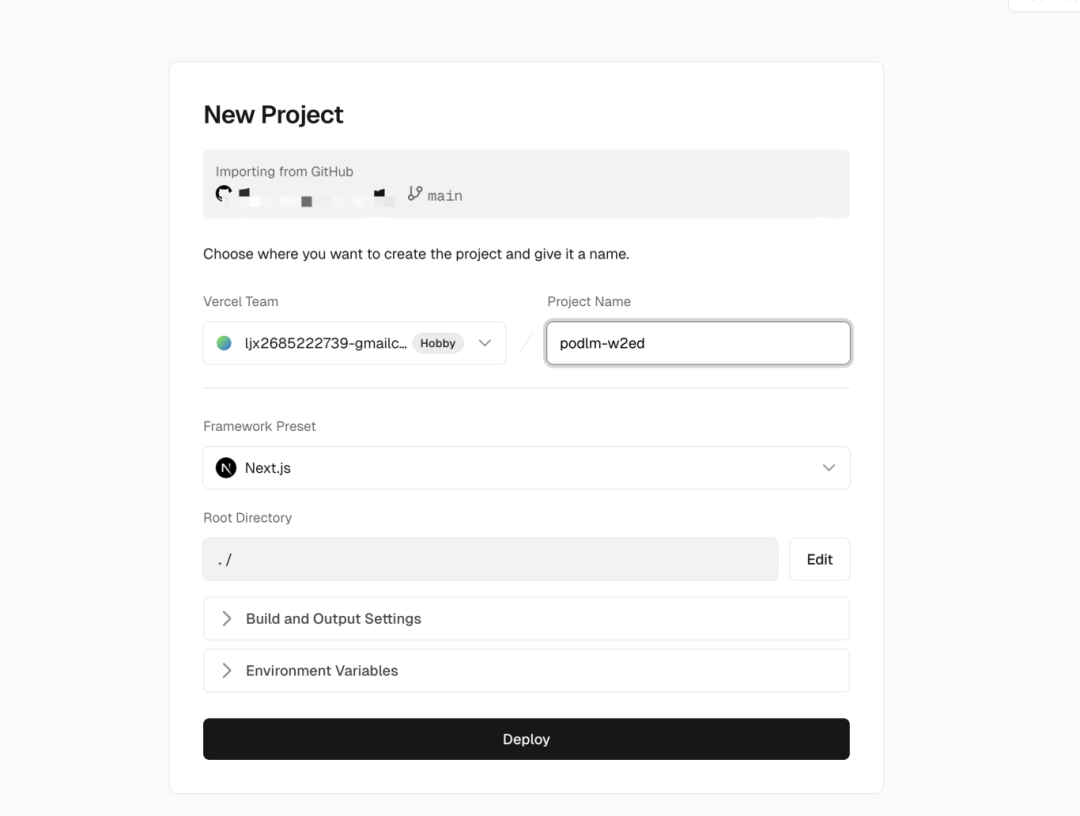The width and height of the screenshot is (1080, 816).
Task: Open the Vercel Team dropdown arrow
Action: tap(485, 343)
